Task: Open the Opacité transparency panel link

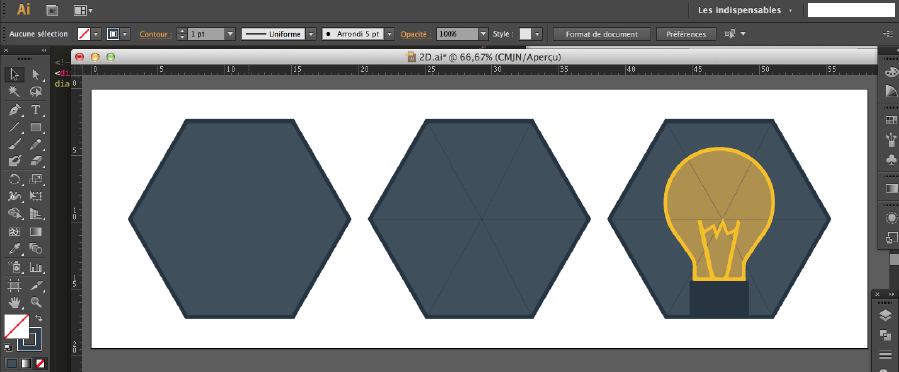Action: [x=416, y=34]
